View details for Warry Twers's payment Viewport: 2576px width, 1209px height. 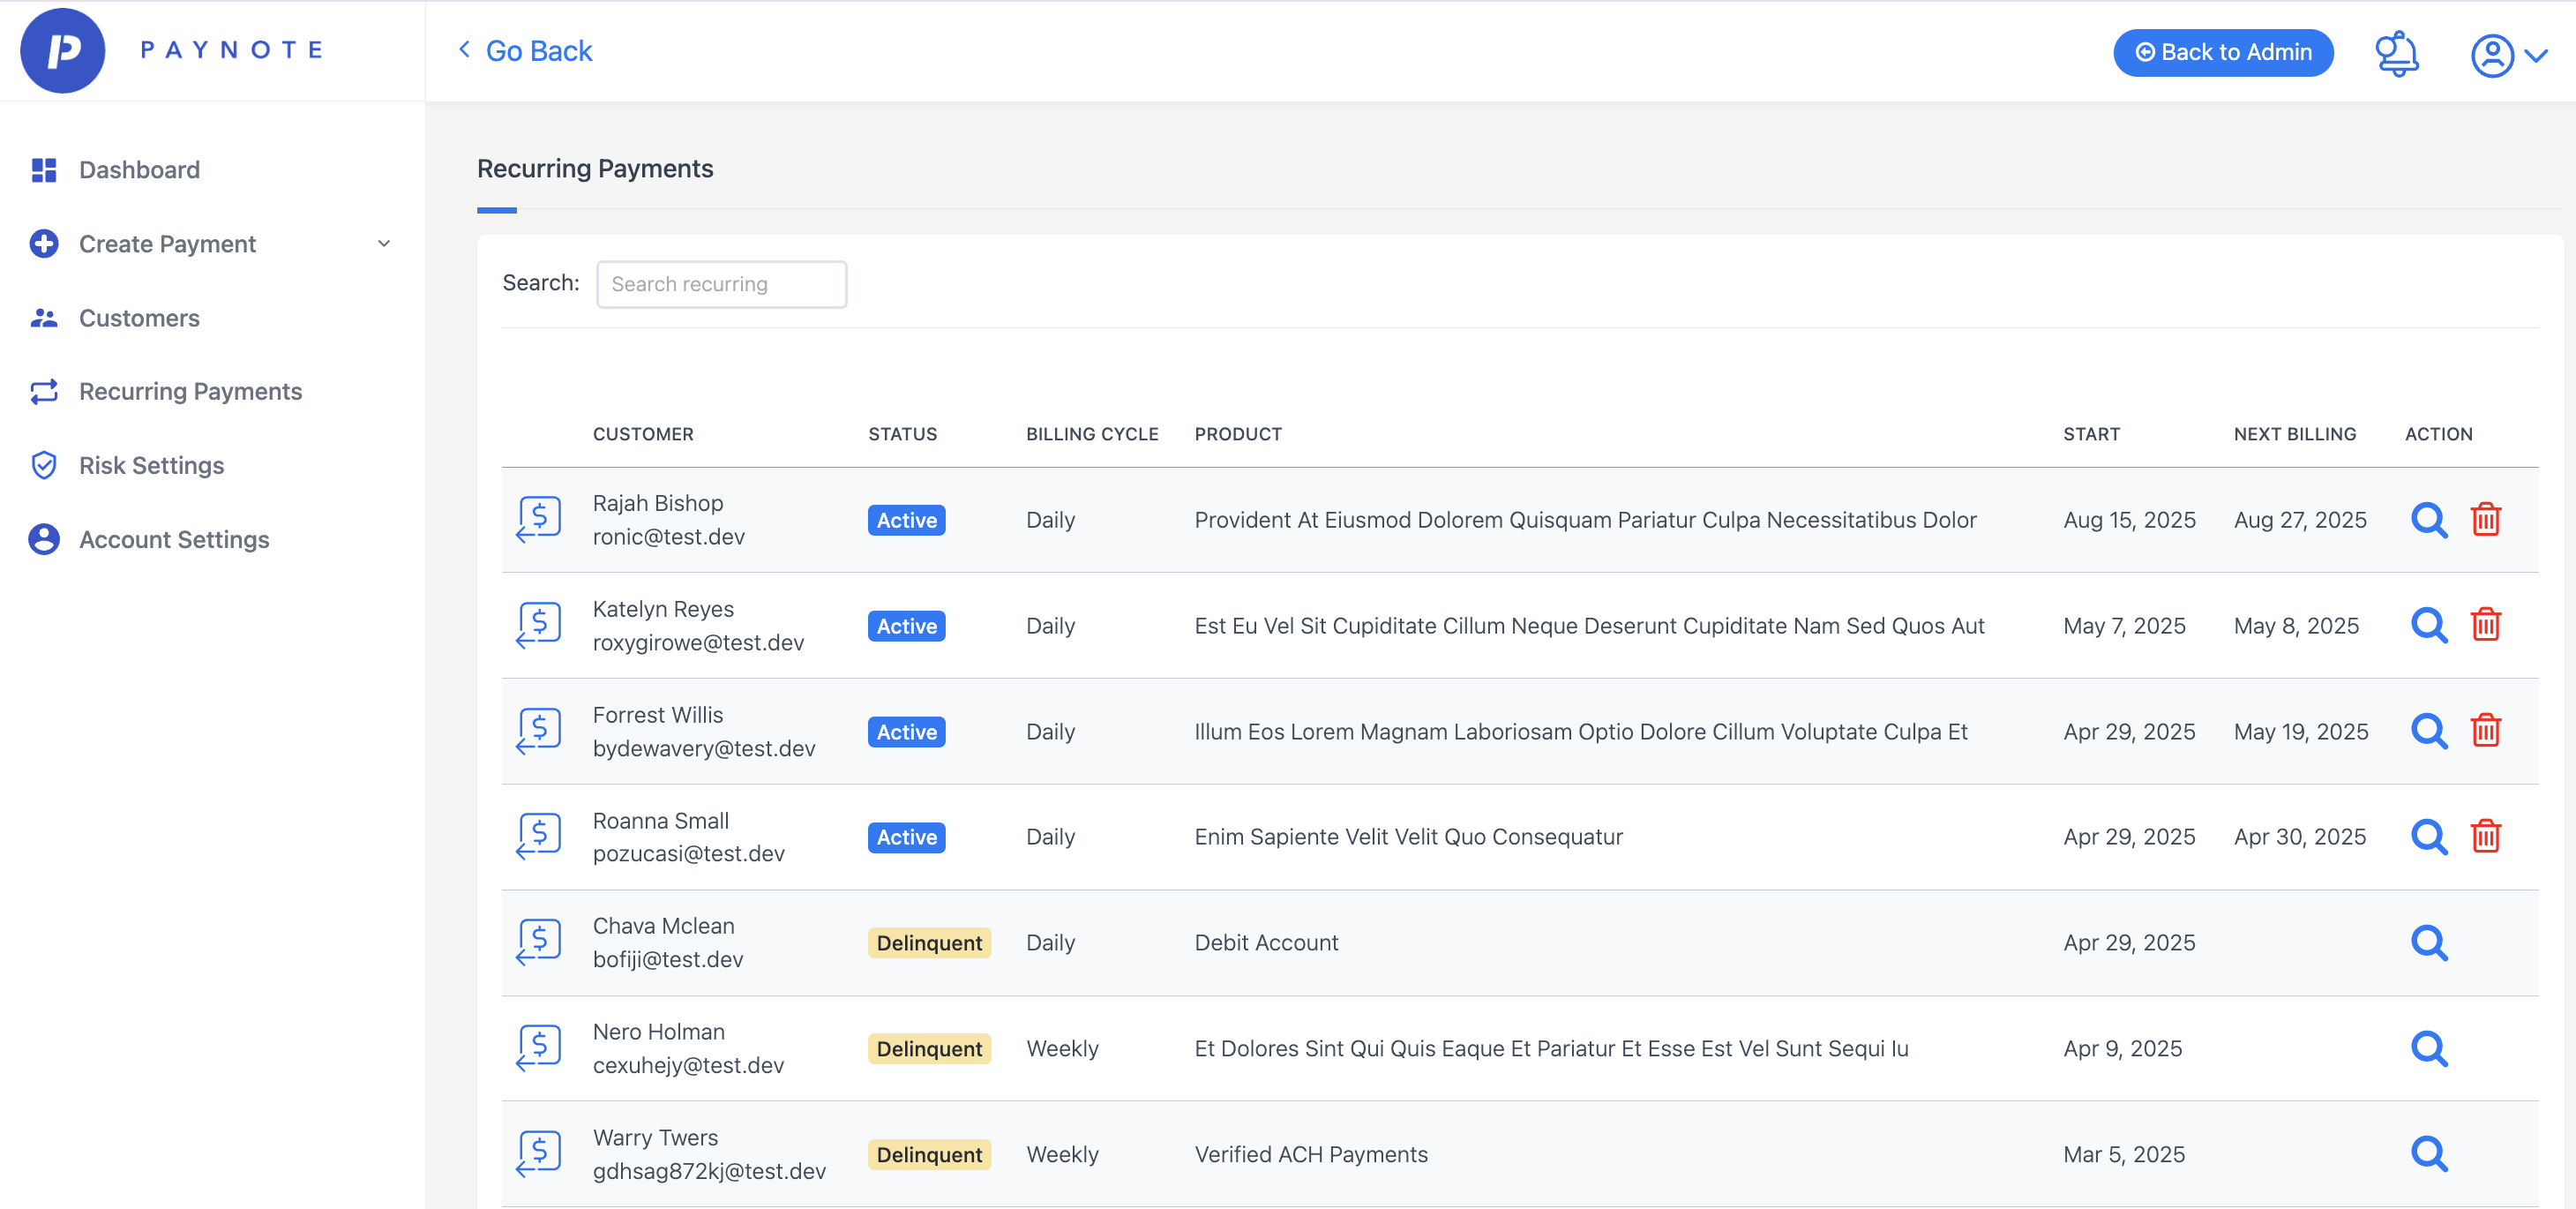coord(2429,1155)
